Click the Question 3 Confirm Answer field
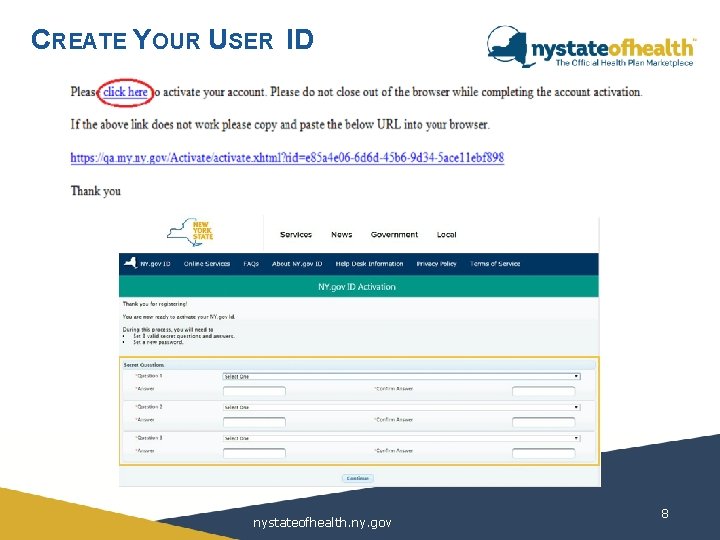 tap(543, 453)
